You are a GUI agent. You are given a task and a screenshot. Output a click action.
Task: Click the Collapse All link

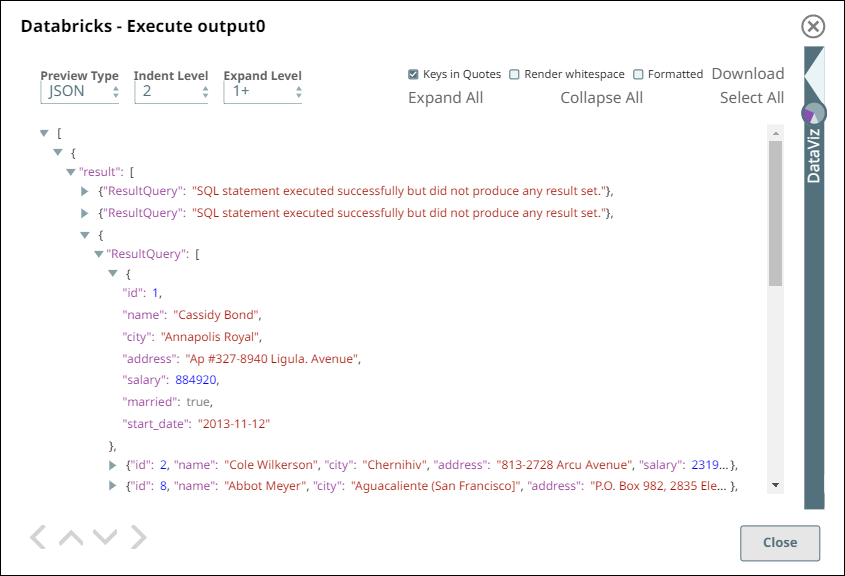[x=601, y=98]
